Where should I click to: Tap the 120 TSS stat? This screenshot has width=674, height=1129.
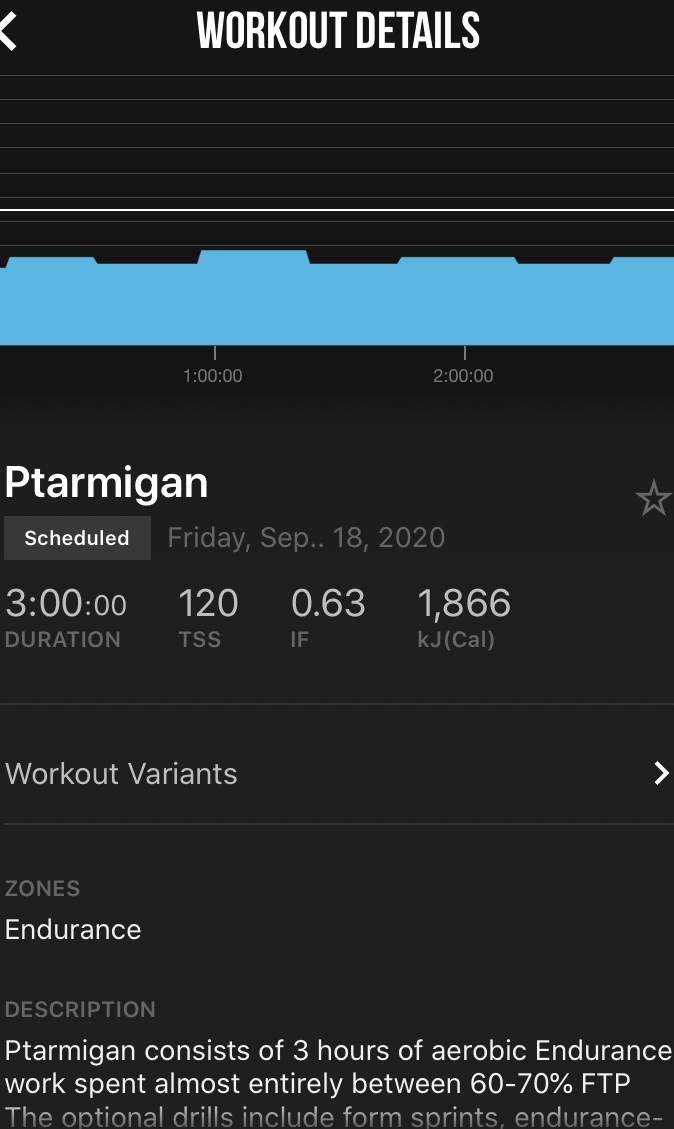[x=208, y=604]
